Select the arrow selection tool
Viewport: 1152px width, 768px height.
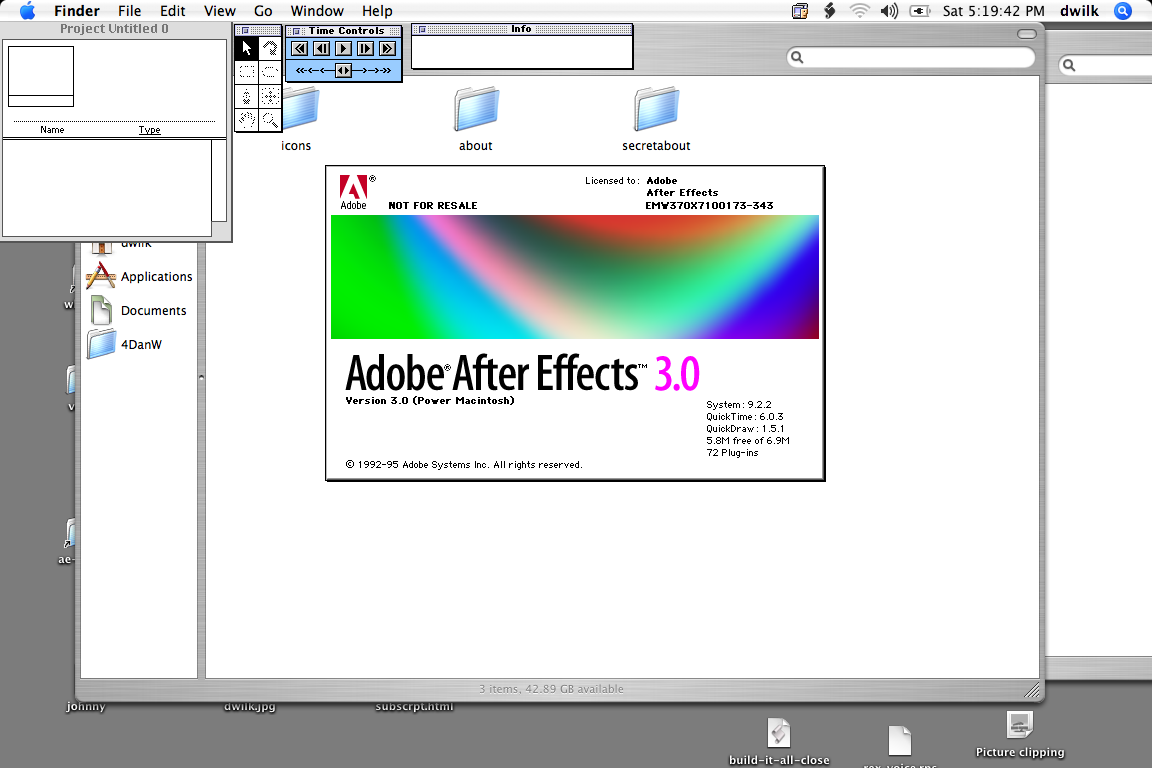[247, 49]
